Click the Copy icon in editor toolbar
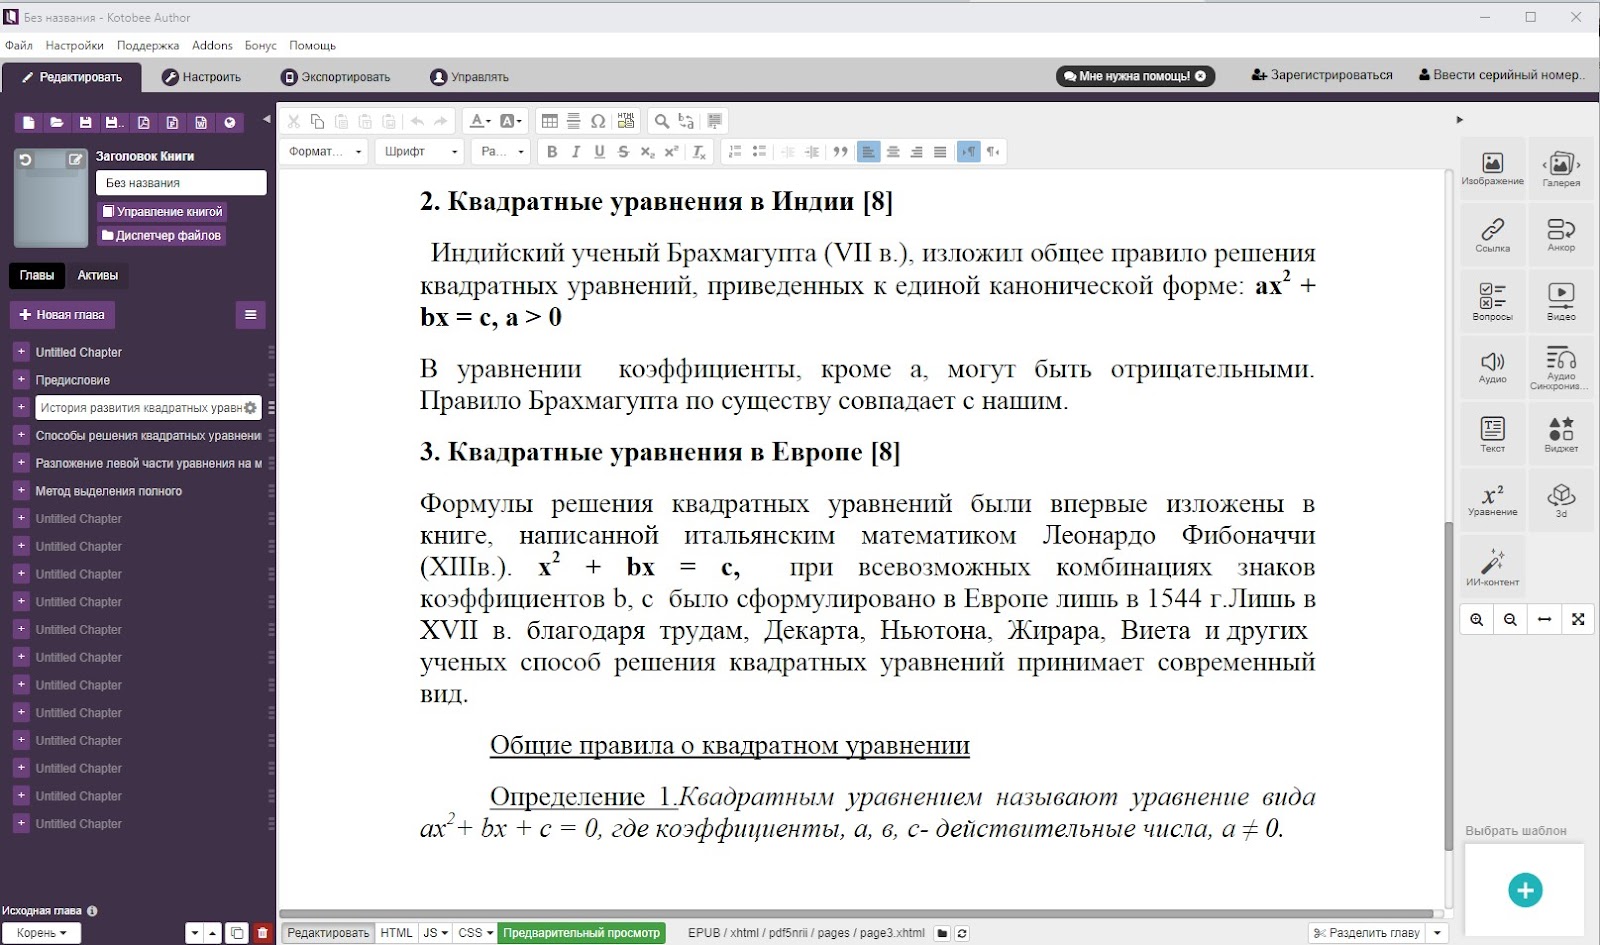The height and width of the screenshot is (945, 1600). [x=318, y=121]
